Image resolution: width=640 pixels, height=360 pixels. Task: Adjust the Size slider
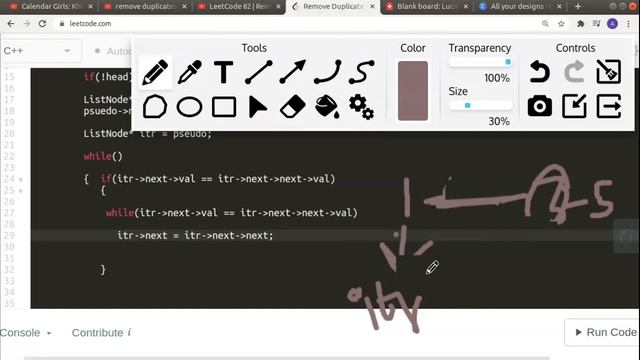pyautogui.click(x=480, y=105)
